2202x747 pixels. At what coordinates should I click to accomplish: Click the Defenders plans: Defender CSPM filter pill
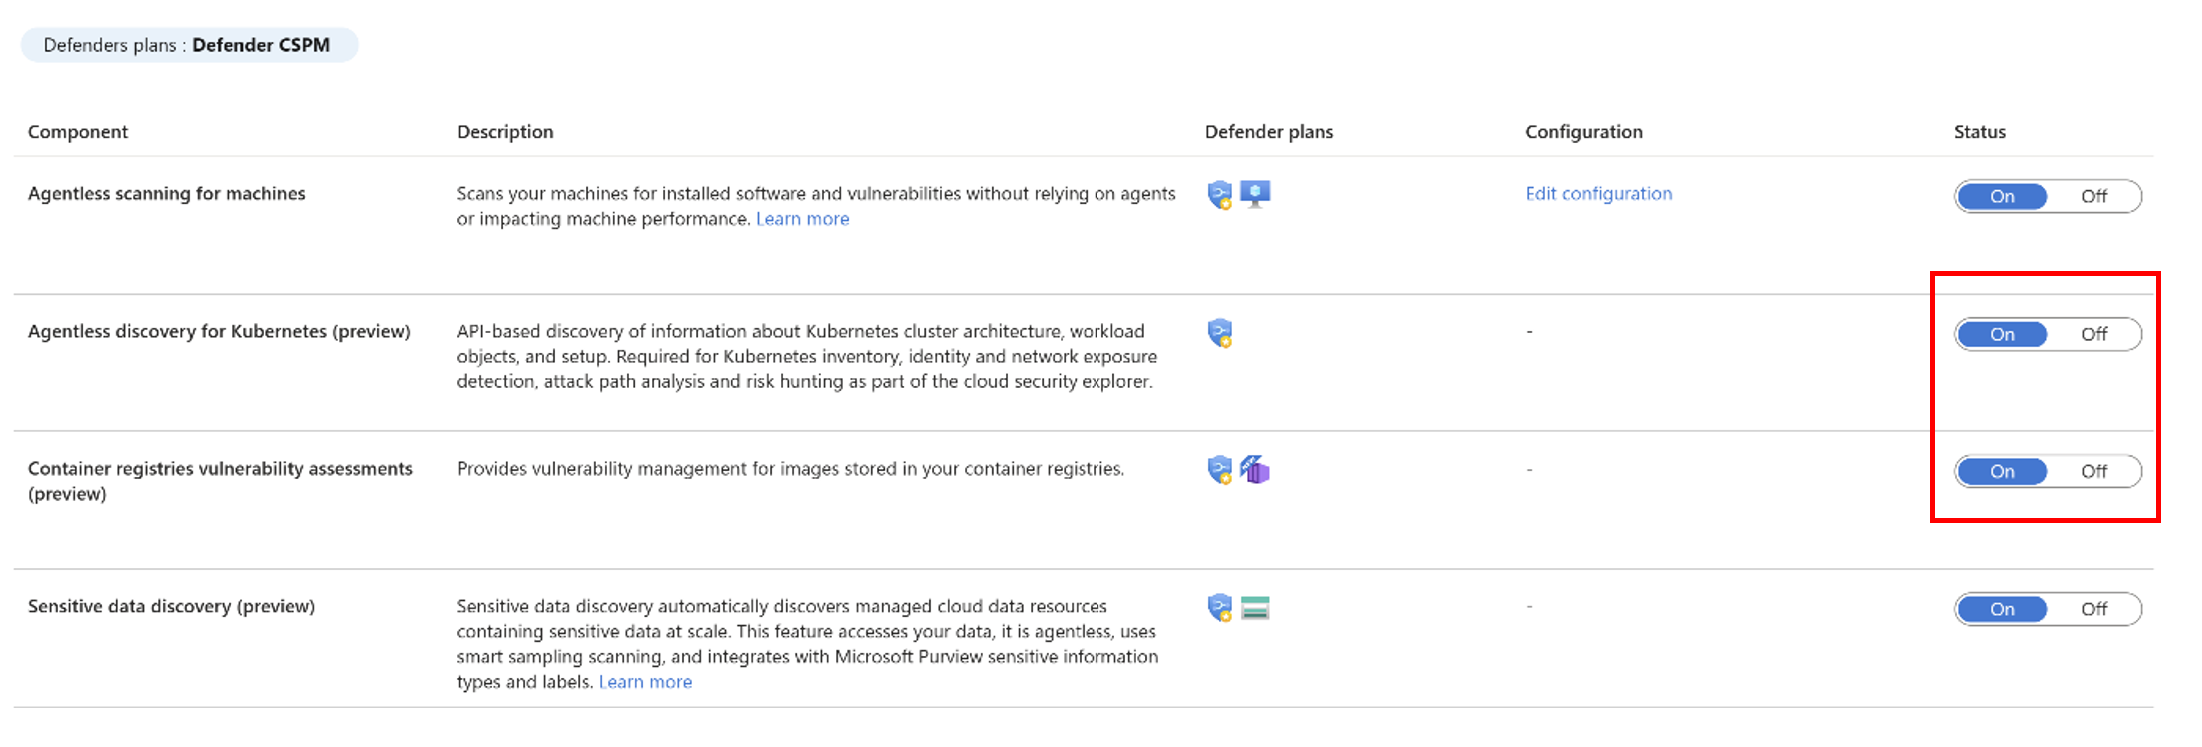point(188,45)
